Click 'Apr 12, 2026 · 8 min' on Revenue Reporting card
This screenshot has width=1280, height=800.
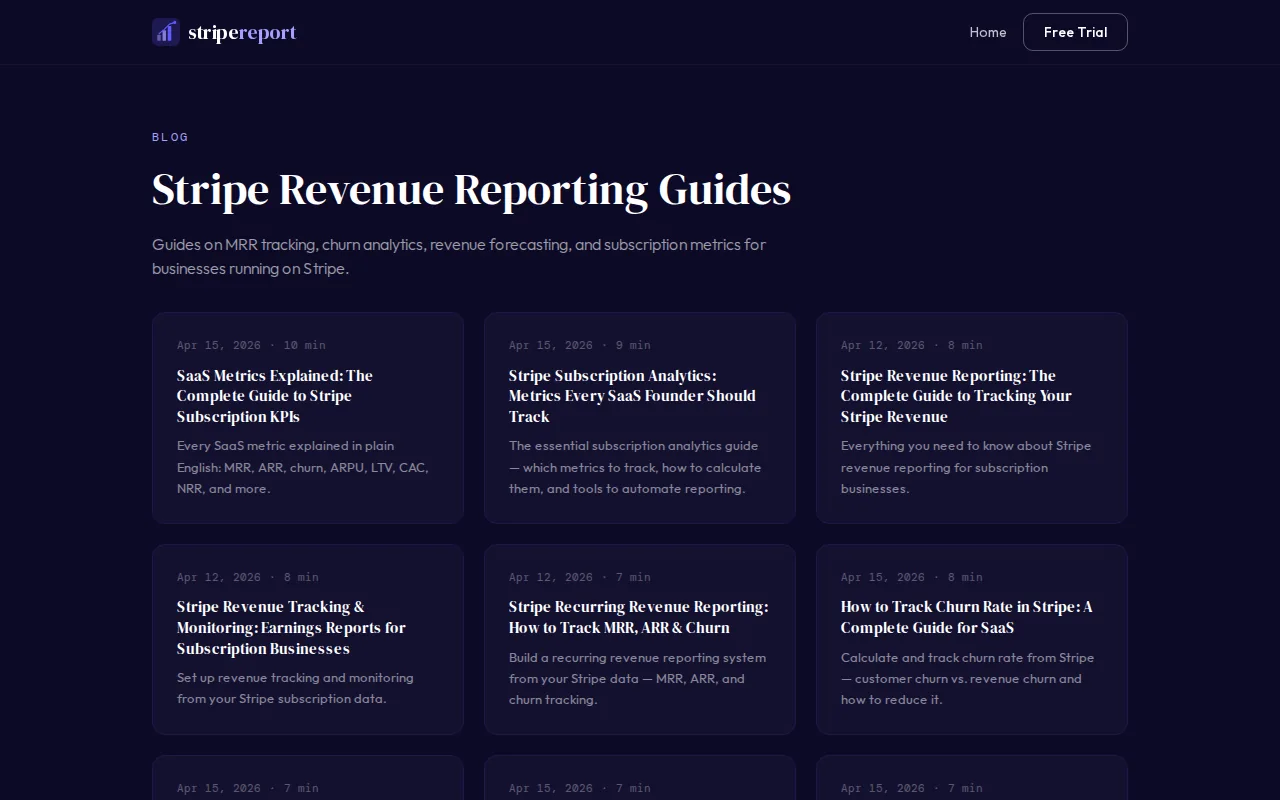(x=912, y=345)
